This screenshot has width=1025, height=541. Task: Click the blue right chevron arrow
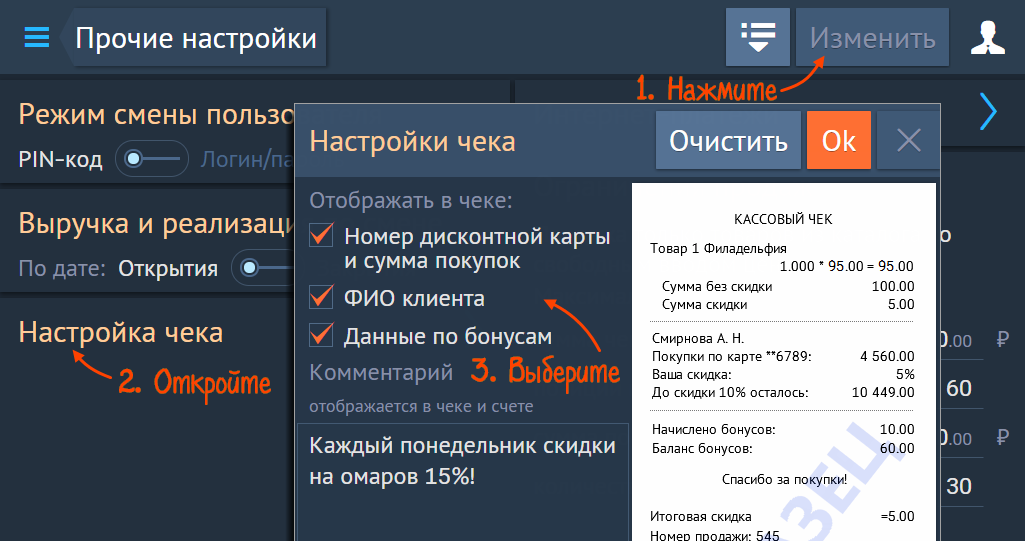[988, 111]
